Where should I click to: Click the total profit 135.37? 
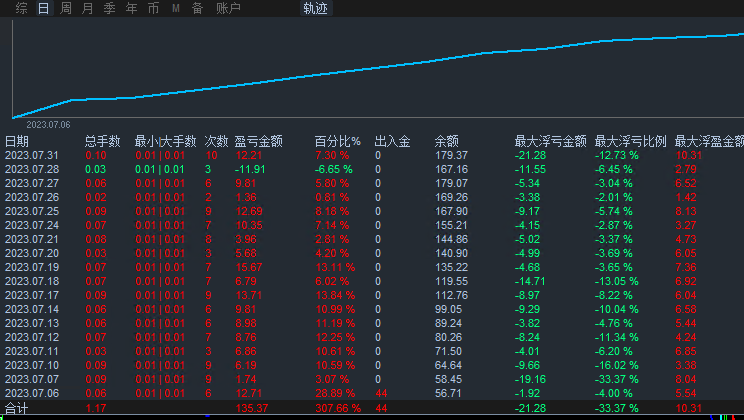tap(252, 408)
